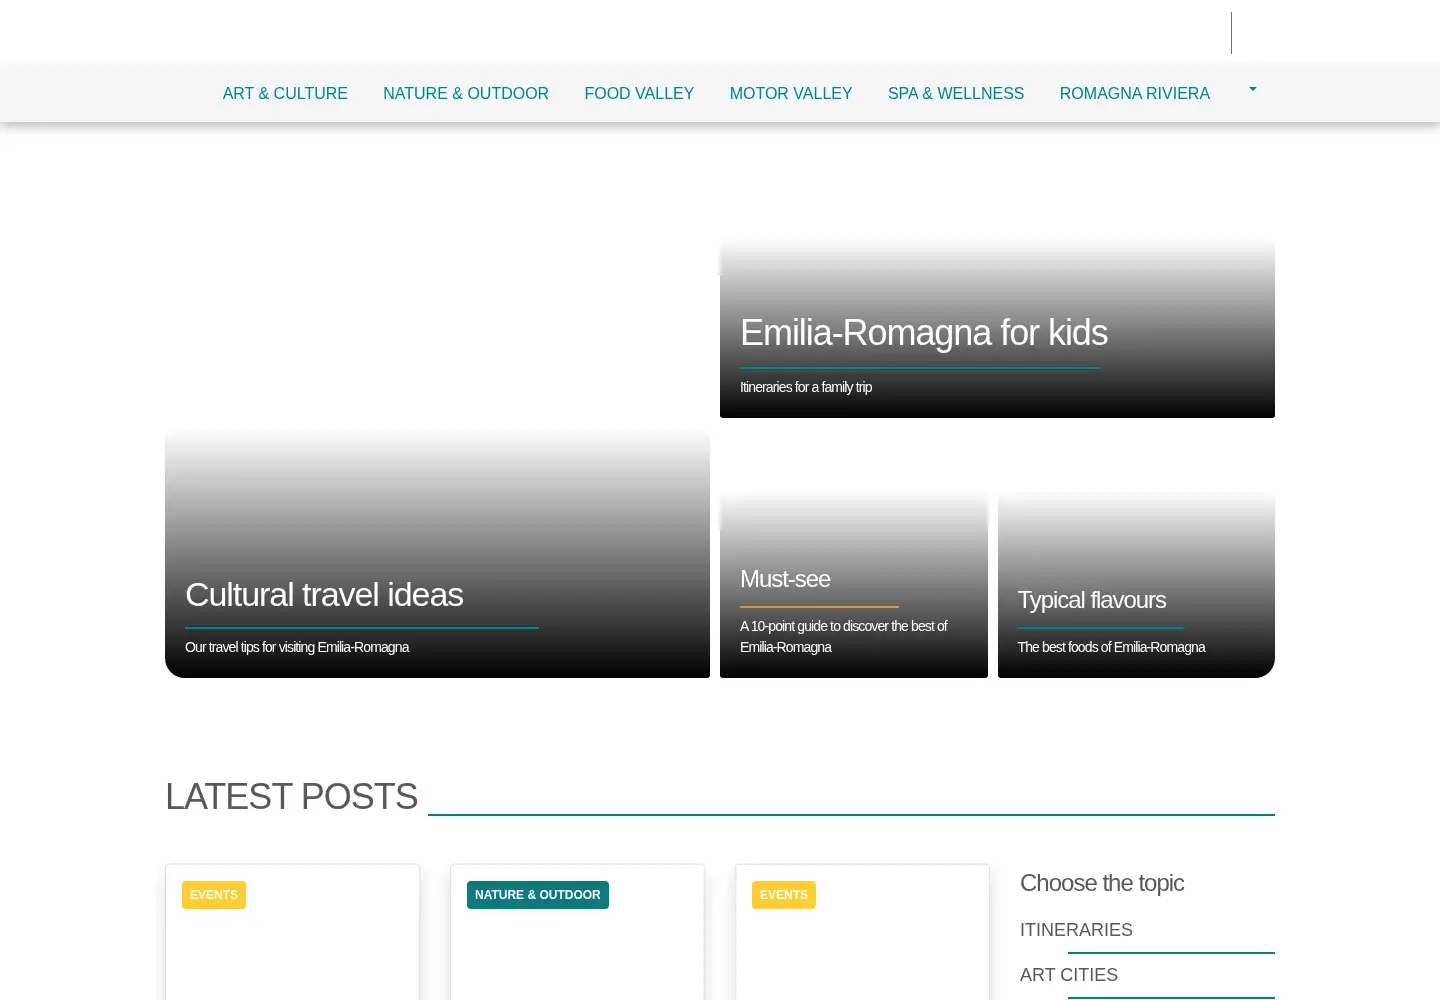Viewport: 1440px width, 1000px height.
Task: Choose the Art Cities topic
Action: pos(1069,975)
